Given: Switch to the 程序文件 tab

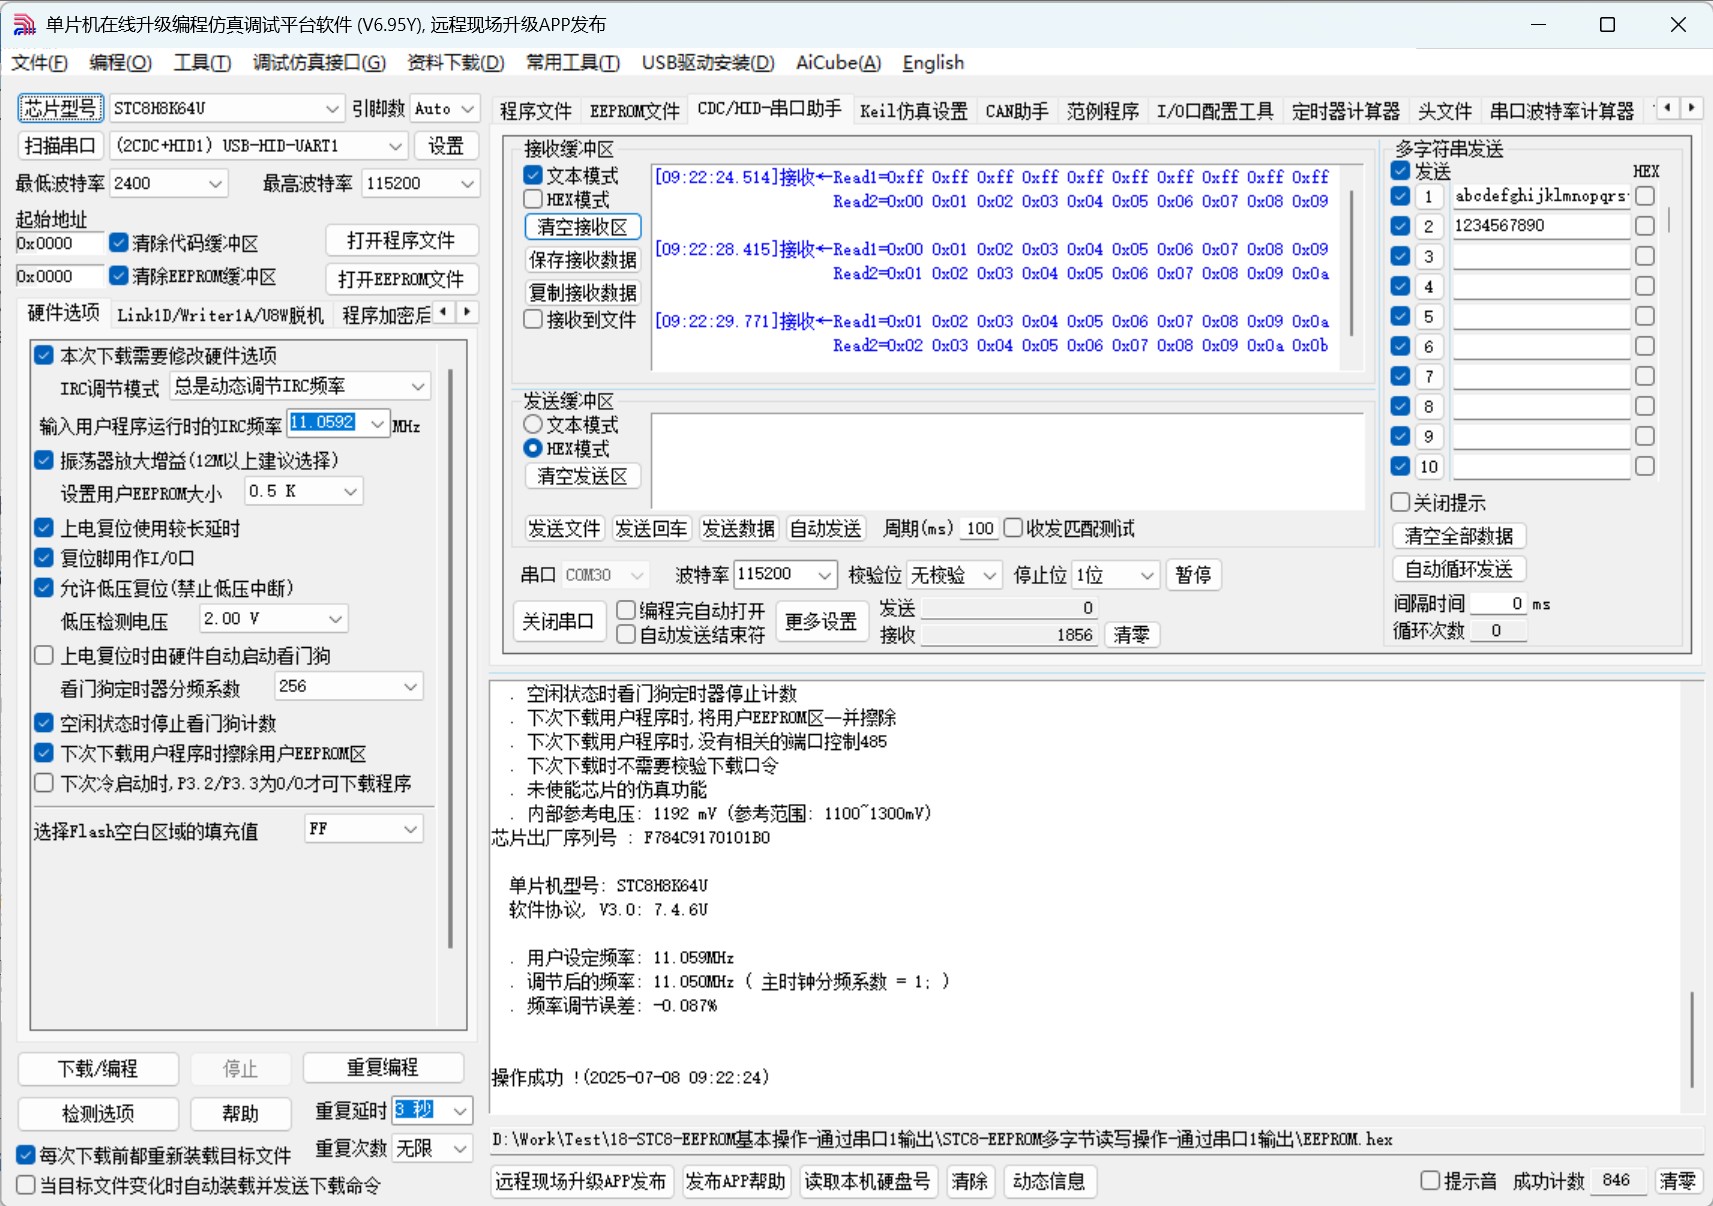Looking at the screenshot, I should pyautogui.click(x=536, y=111).
